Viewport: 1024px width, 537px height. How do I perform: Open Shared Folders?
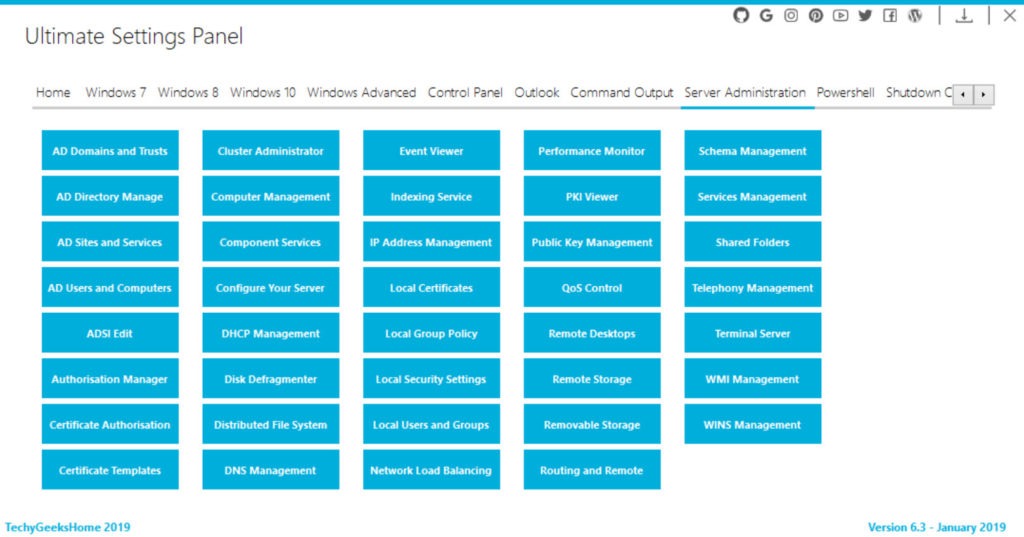click(752, 242)
